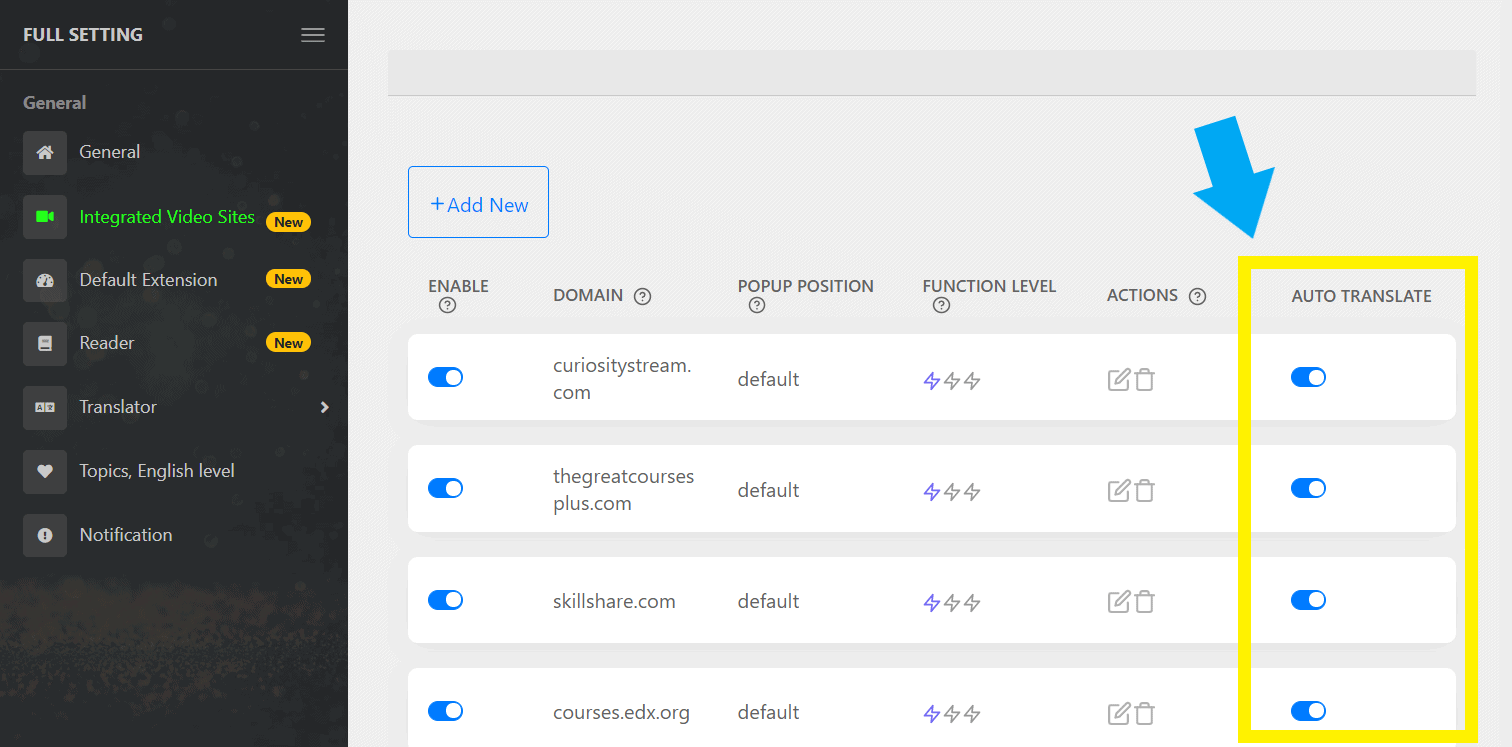Delete the courses.edx.org entry
The height and width of the screenshot is (747, 1512).
[1145, 713]
